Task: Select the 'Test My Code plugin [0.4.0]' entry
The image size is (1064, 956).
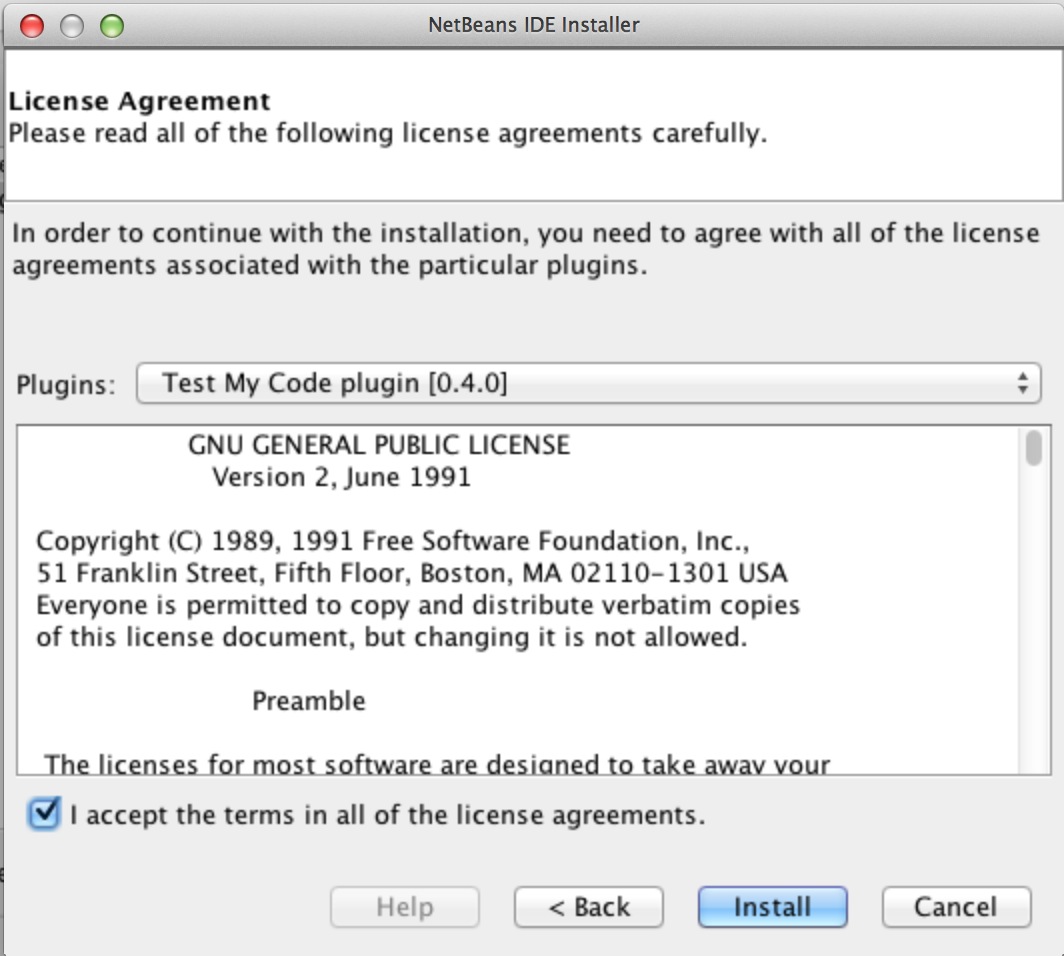Action: coord(335,383)
